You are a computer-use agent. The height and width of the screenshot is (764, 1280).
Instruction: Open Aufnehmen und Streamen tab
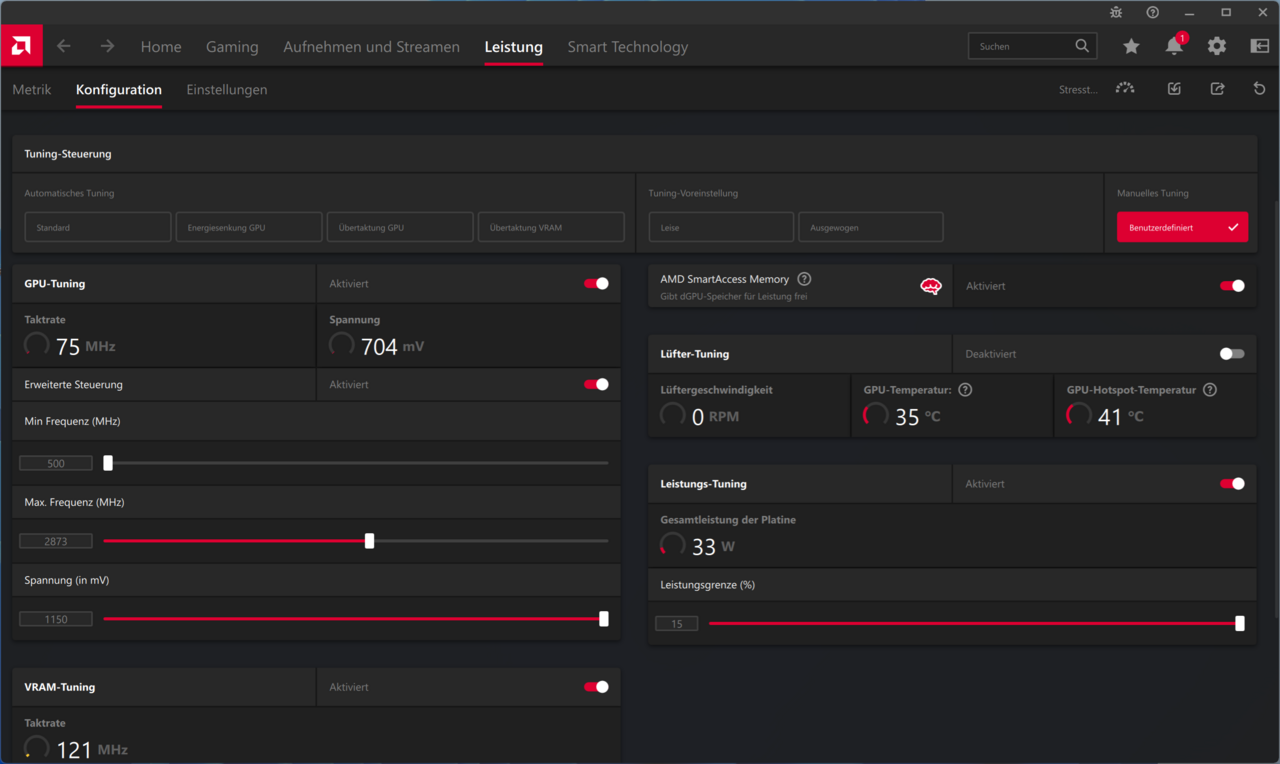click(371, 46)
